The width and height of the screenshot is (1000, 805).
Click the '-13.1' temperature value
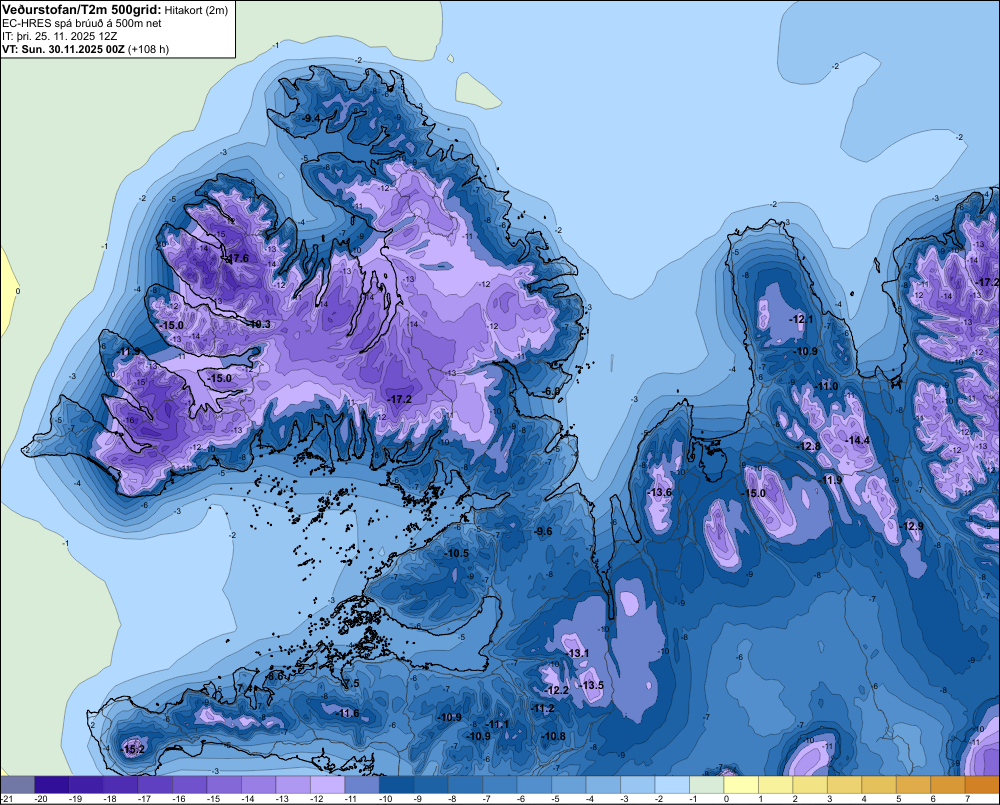click(x=578, y=653)
